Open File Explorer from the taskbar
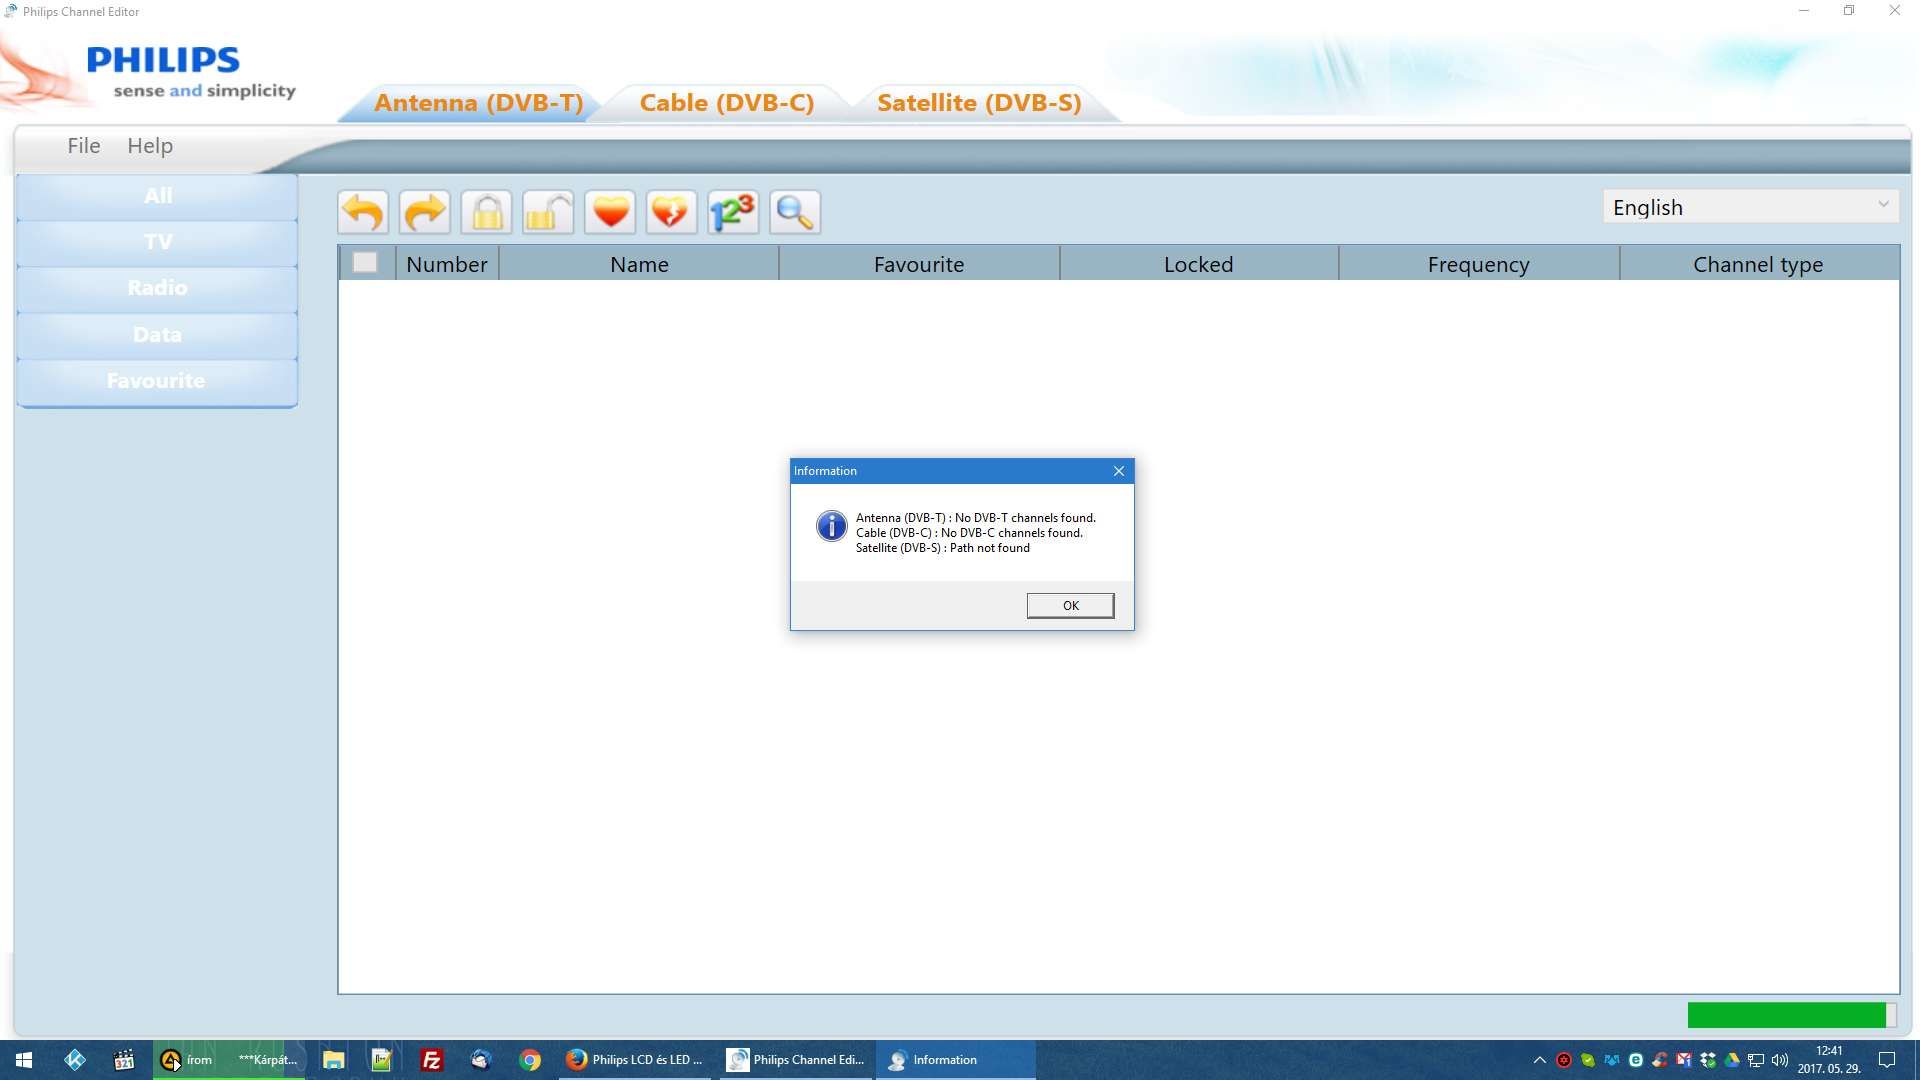This screenshot has height=1080, width=1920. tap(333, 1060)
